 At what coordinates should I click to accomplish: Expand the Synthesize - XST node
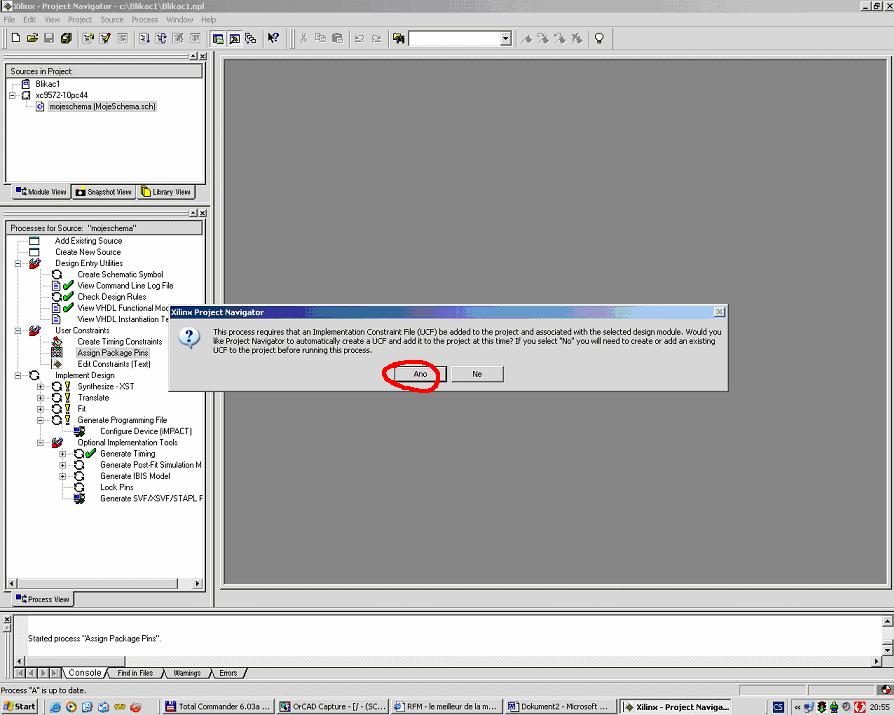pos(40,387)
